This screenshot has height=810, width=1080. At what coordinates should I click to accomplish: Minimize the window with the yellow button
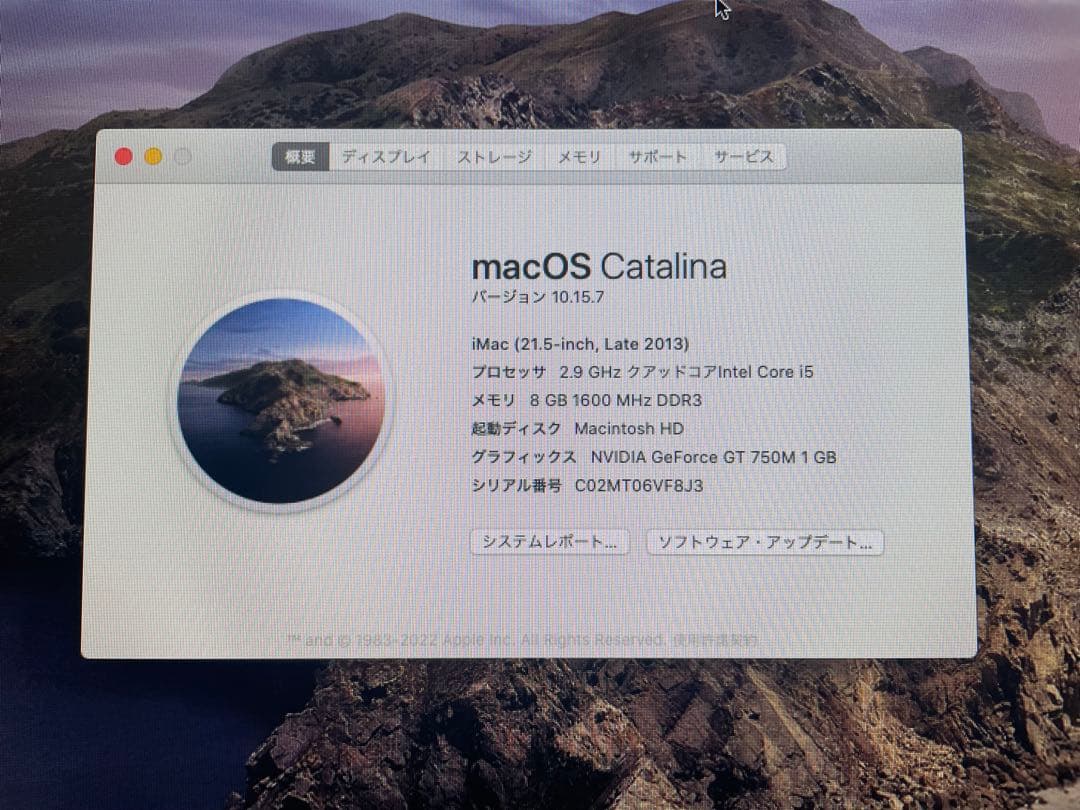click(x=152, y=156)
